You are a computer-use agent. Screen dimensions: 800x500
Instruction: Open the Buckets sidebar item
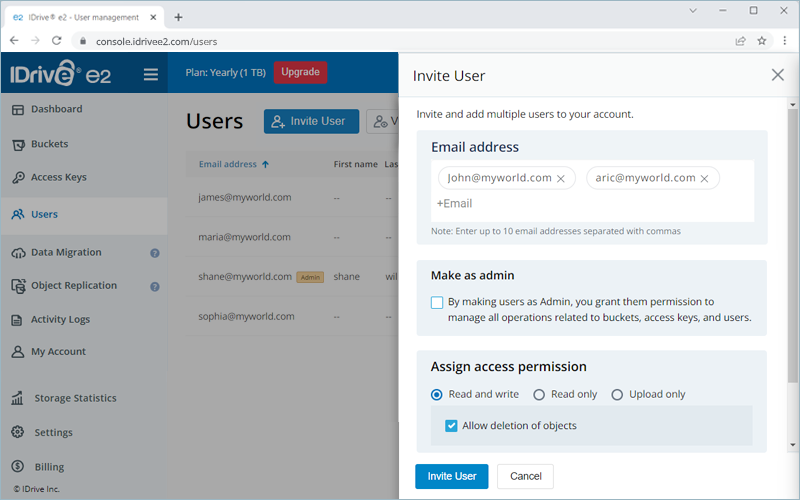pyautogui.click(x=49, y=144)
